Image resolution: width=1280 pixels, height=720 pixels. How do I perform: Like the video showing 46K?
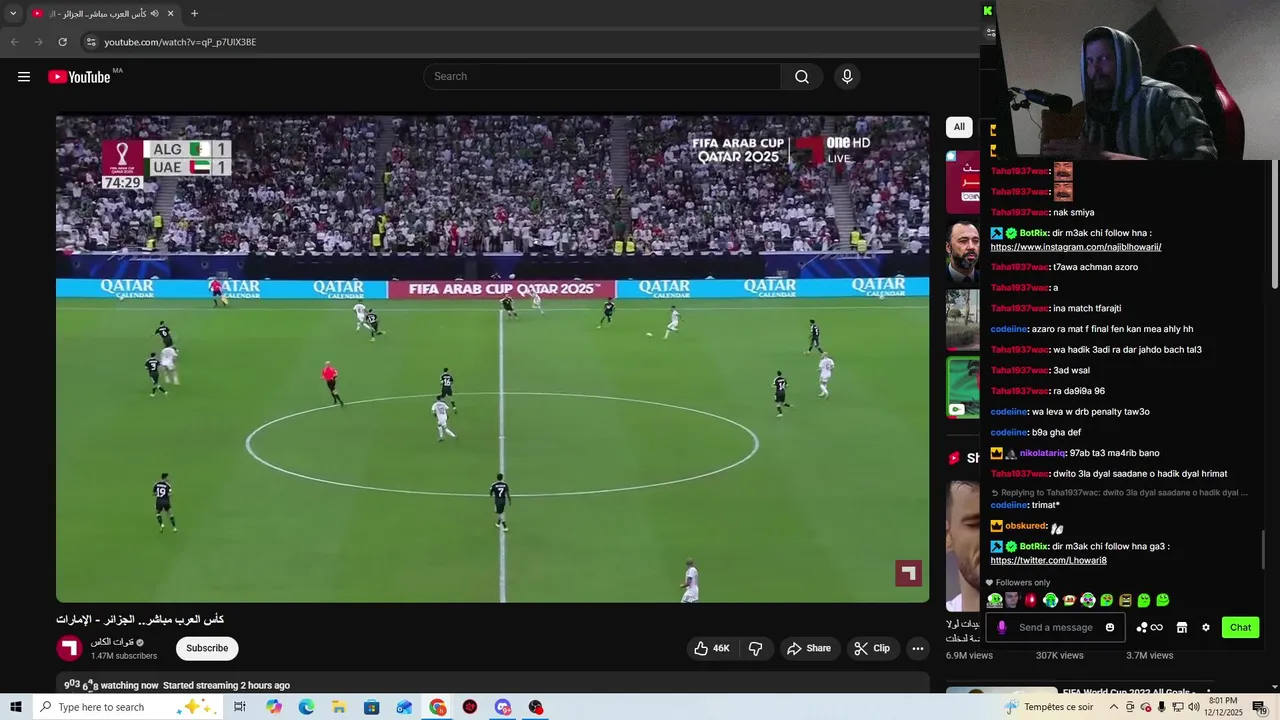point(712,648)
